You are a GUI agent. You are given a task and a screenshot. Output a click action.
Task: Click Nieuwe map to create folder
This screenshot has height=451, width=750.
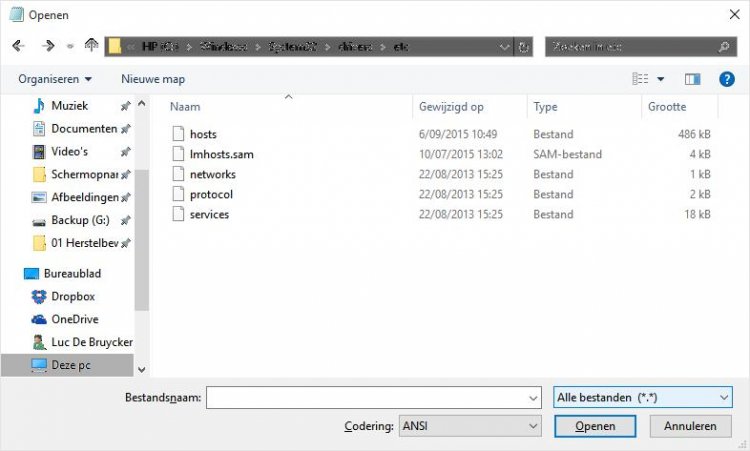(x=153, y=78)
